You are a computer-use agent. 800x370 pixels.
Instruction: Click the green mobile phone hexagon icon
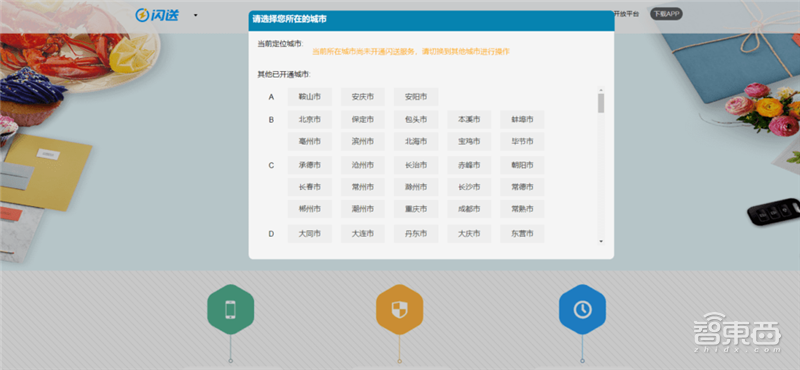click(x=231, y=309)
